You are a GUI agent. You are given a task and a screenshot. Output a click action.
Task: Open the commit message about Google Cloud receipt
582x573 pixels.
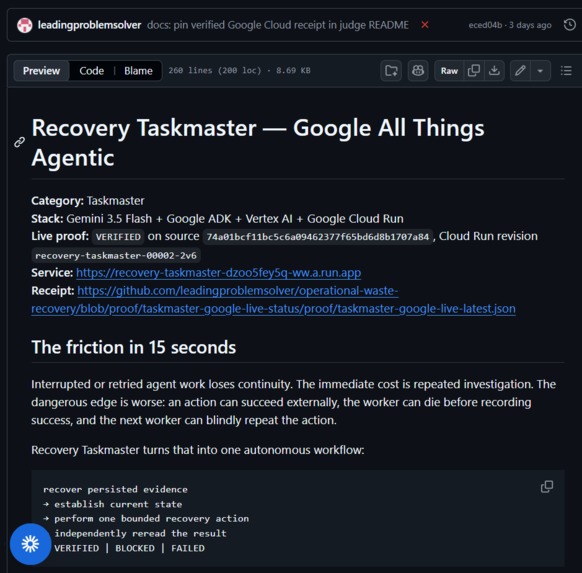pyautogui.click(x=278, y=25)
